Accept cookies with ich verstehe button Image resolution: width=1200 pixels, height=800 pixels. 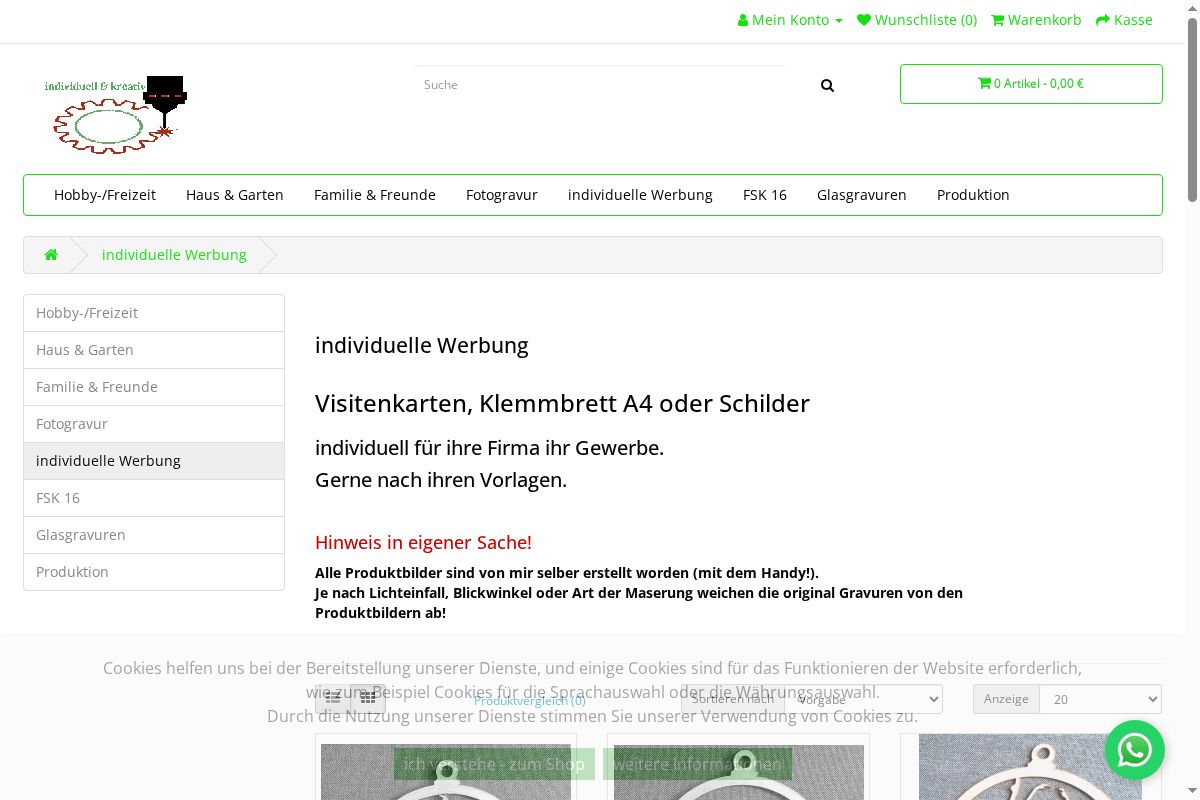pos(494,764)
